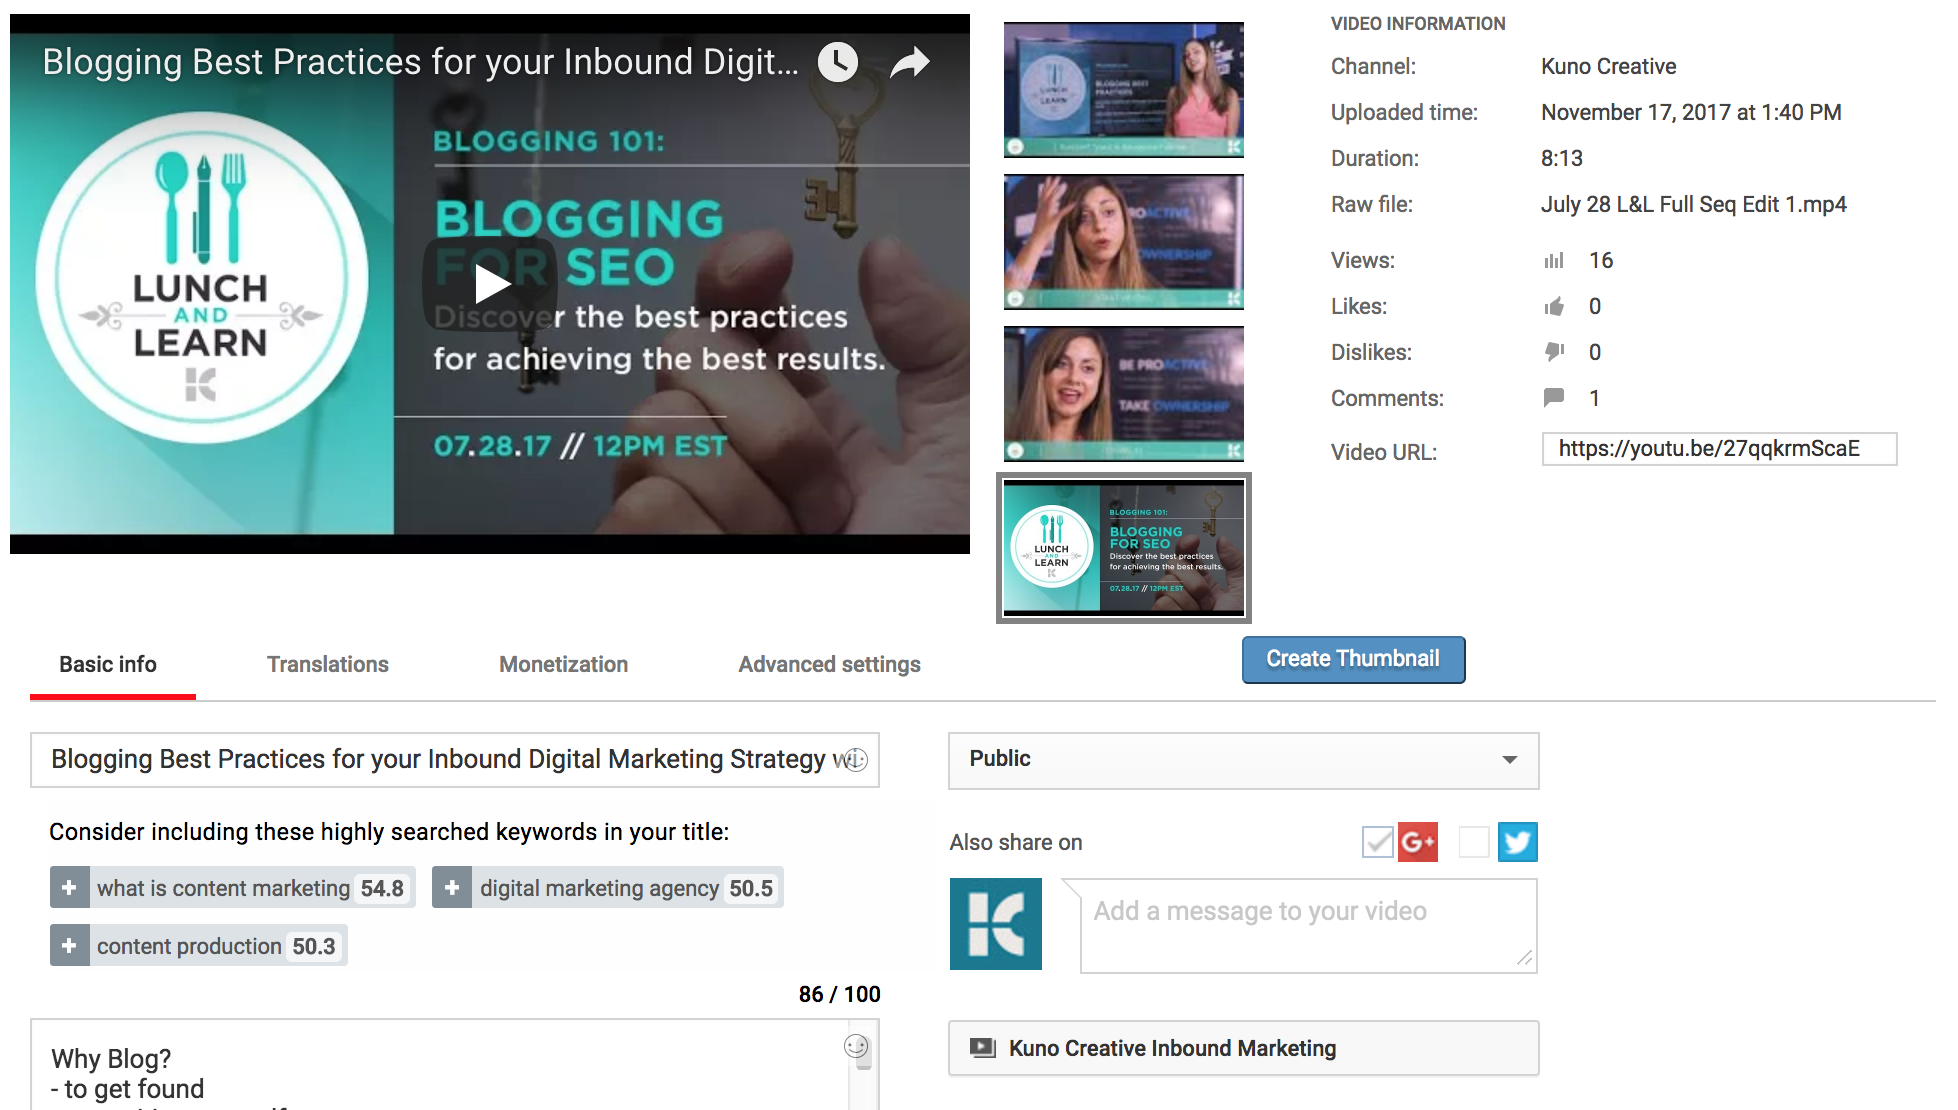
Task: Add keyword 'digital marketing agency' plus icon
Action: 452,888
